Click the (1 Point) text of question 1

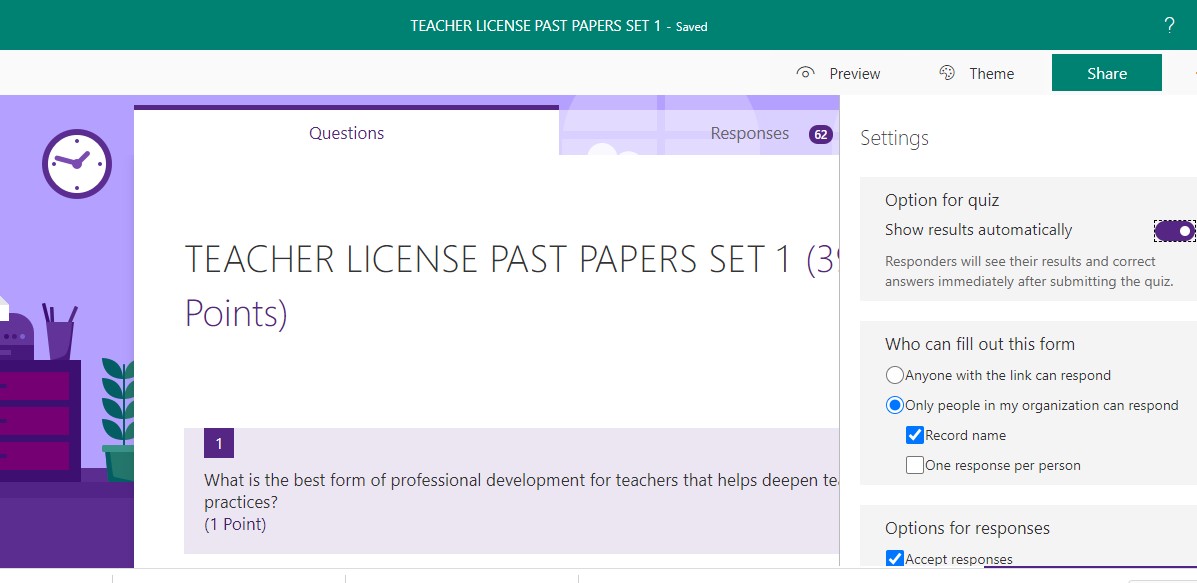click(x=235, y=524)
